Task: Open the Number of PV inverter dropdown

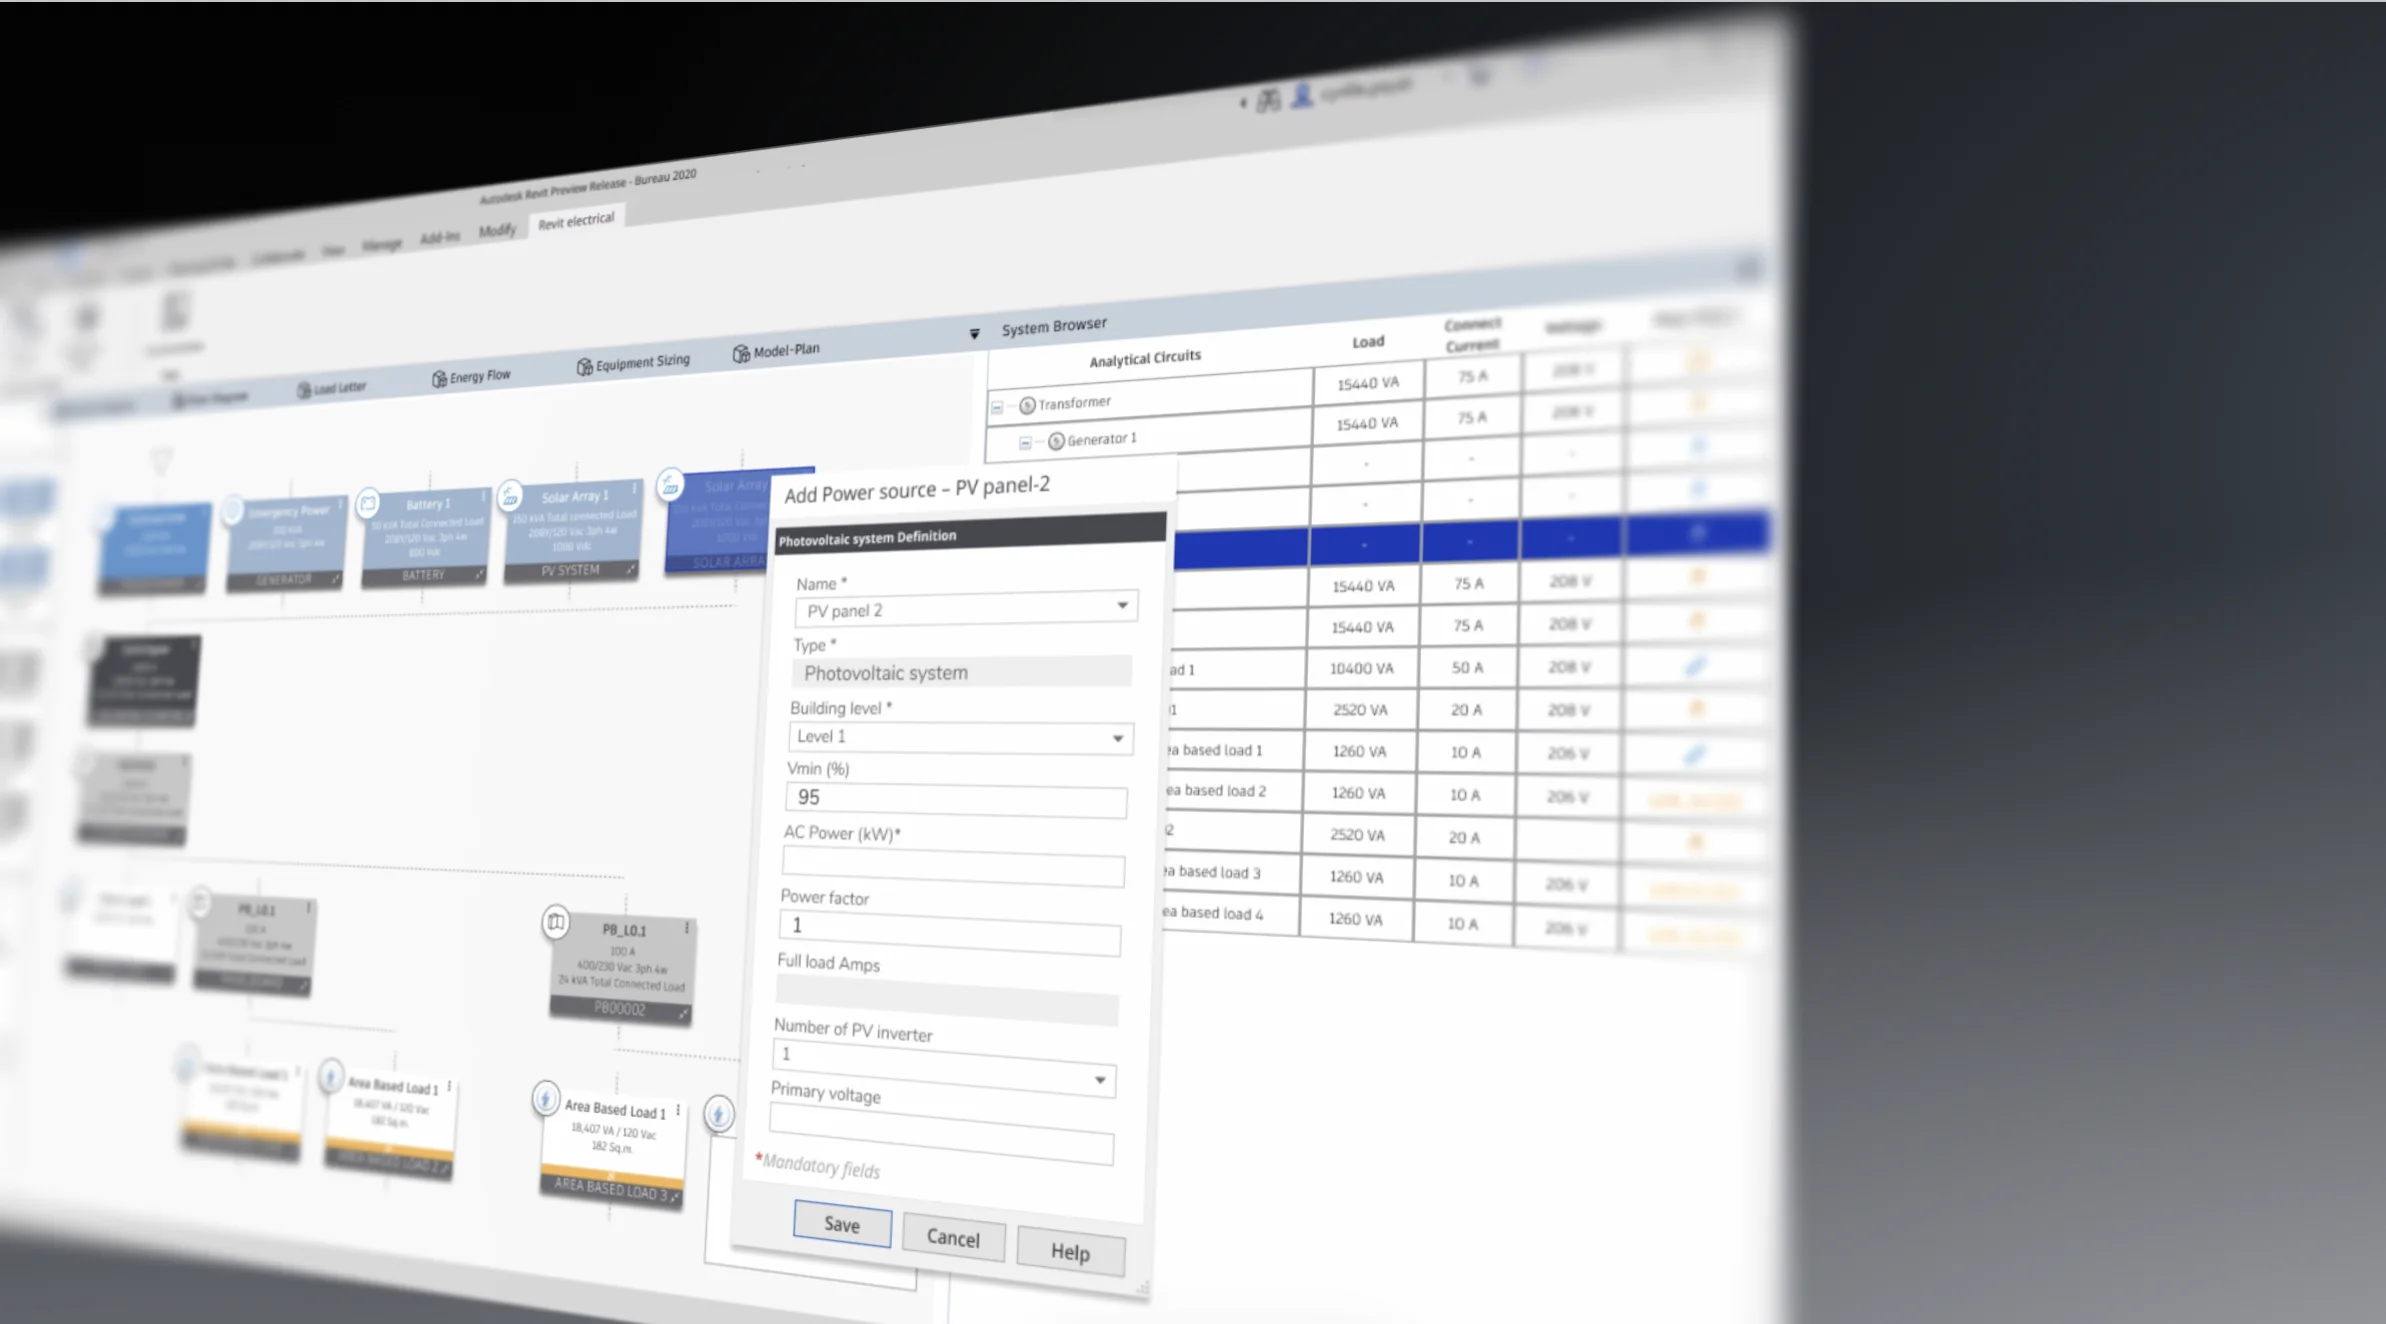Action: tap(1100, 1079)
